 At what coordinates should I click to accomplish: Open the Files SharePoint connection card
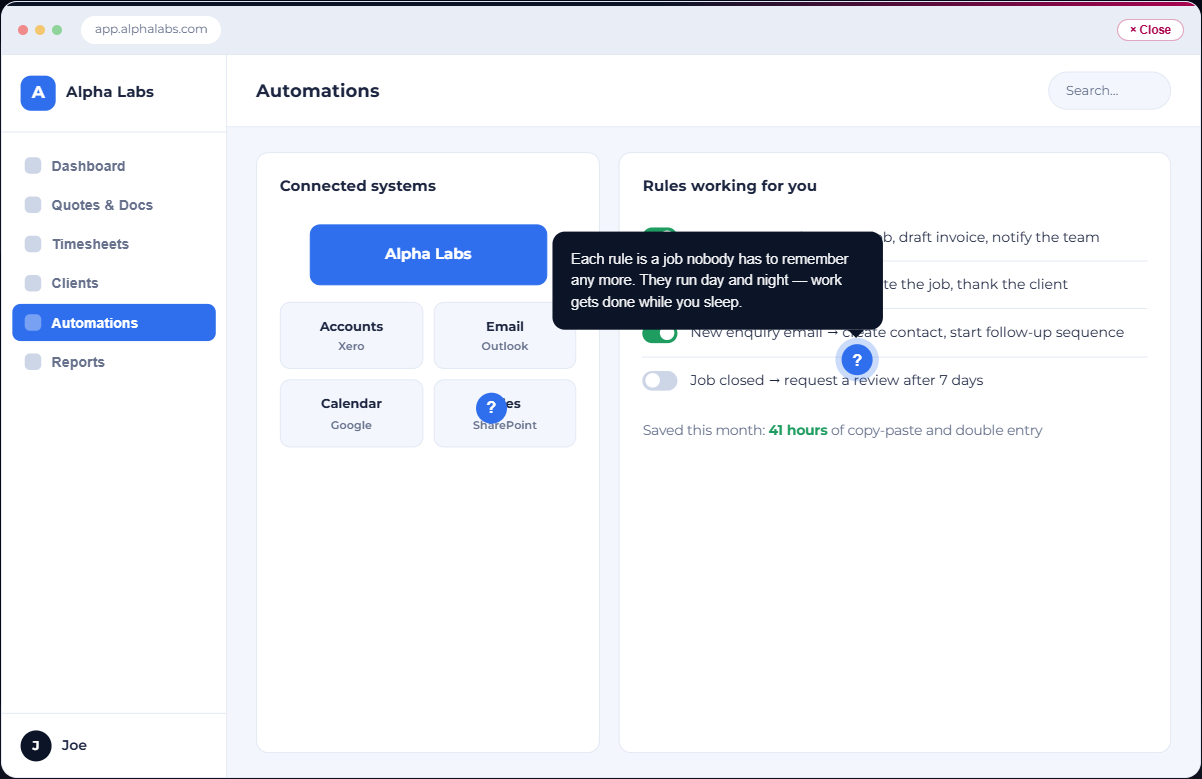(505, 413)
